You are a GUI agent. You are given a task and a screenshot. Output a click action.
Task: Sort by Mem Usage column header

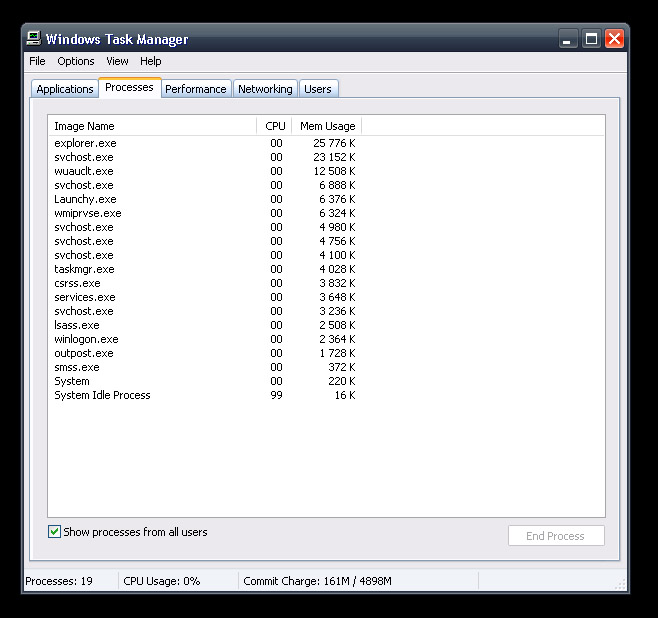click(x=327, y=126)
